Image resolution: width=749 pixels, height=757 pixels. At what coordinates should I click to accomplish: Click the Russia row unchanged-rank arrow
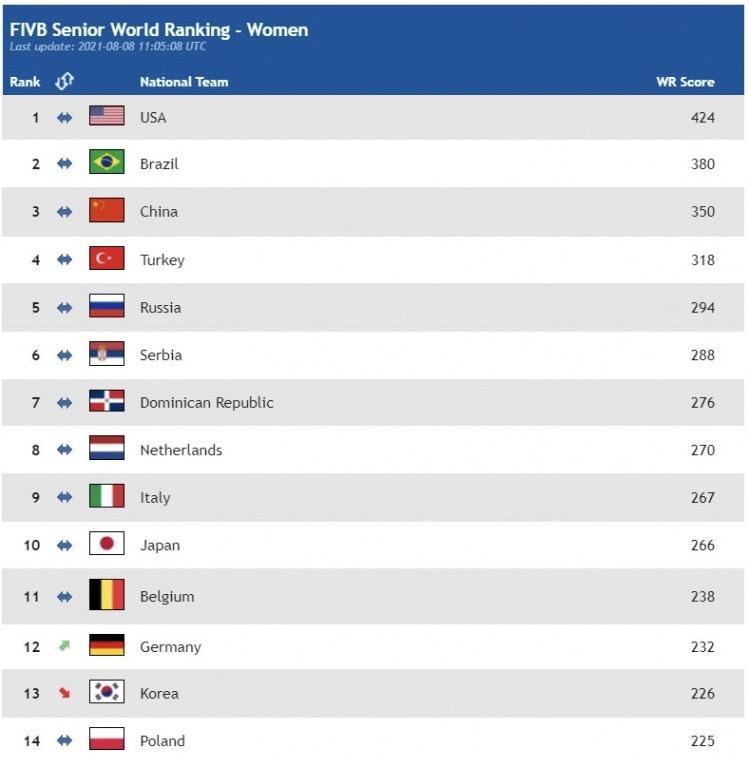point(64,308)
